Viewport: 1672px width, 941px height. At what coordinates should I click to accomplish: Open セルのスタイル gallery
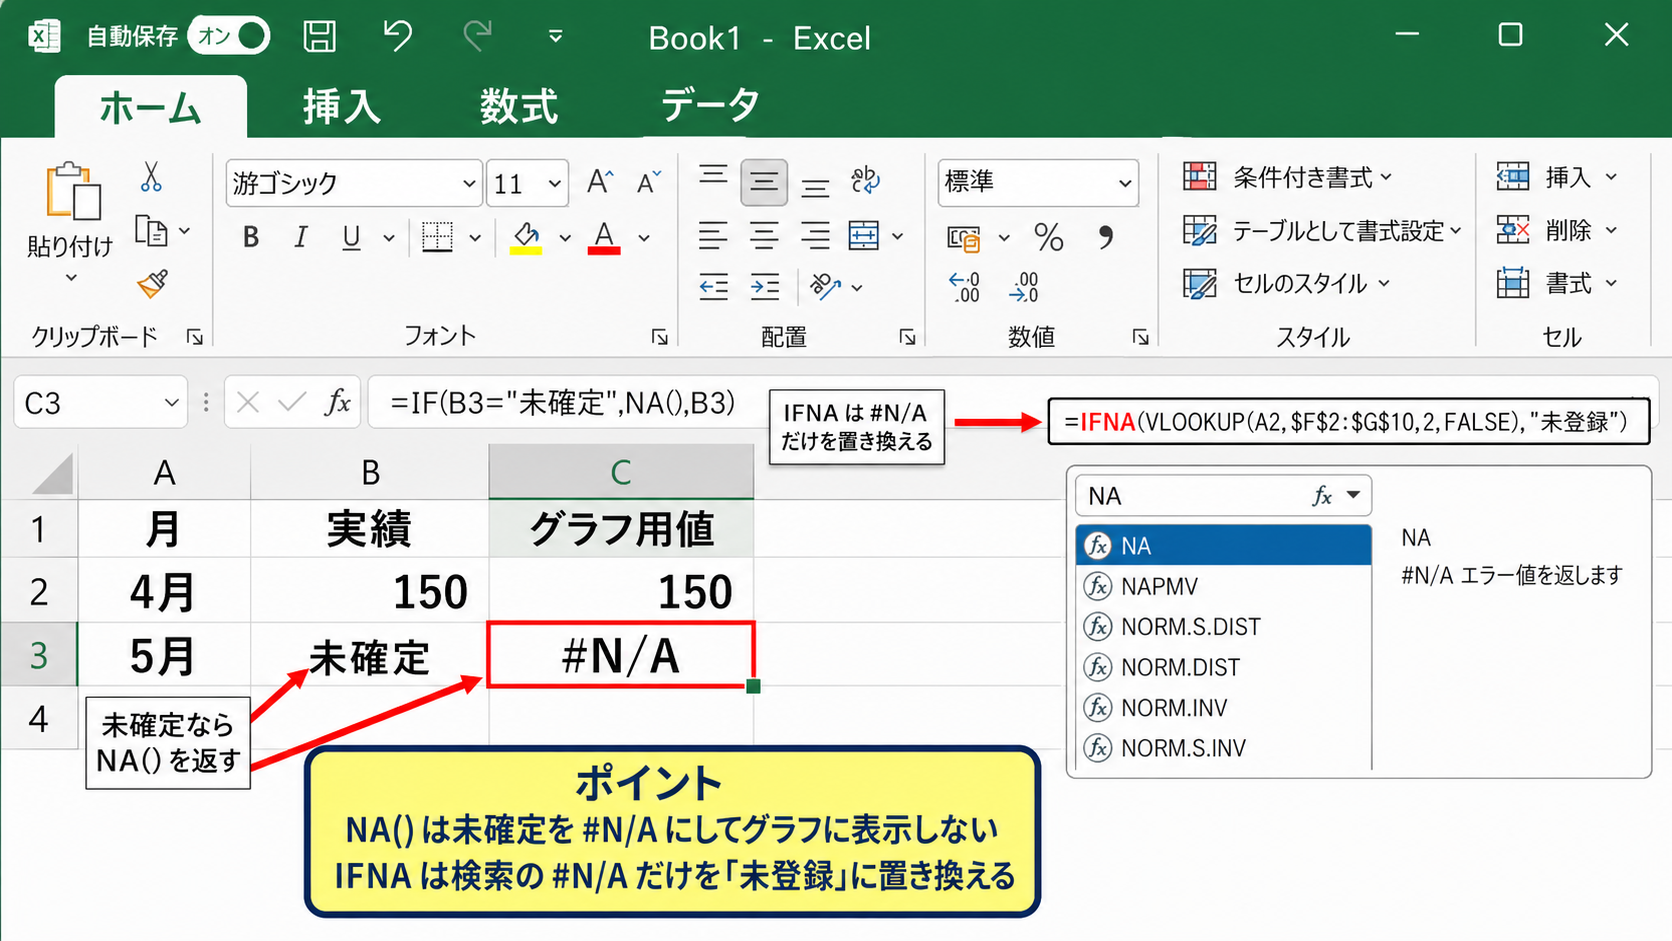point(1287,284)
